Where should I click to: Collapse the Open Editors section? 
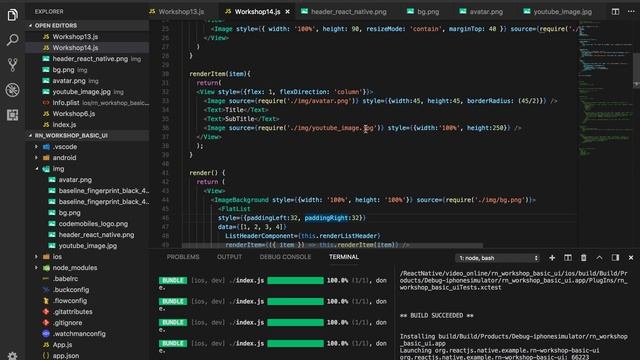(x=87, y=25)
